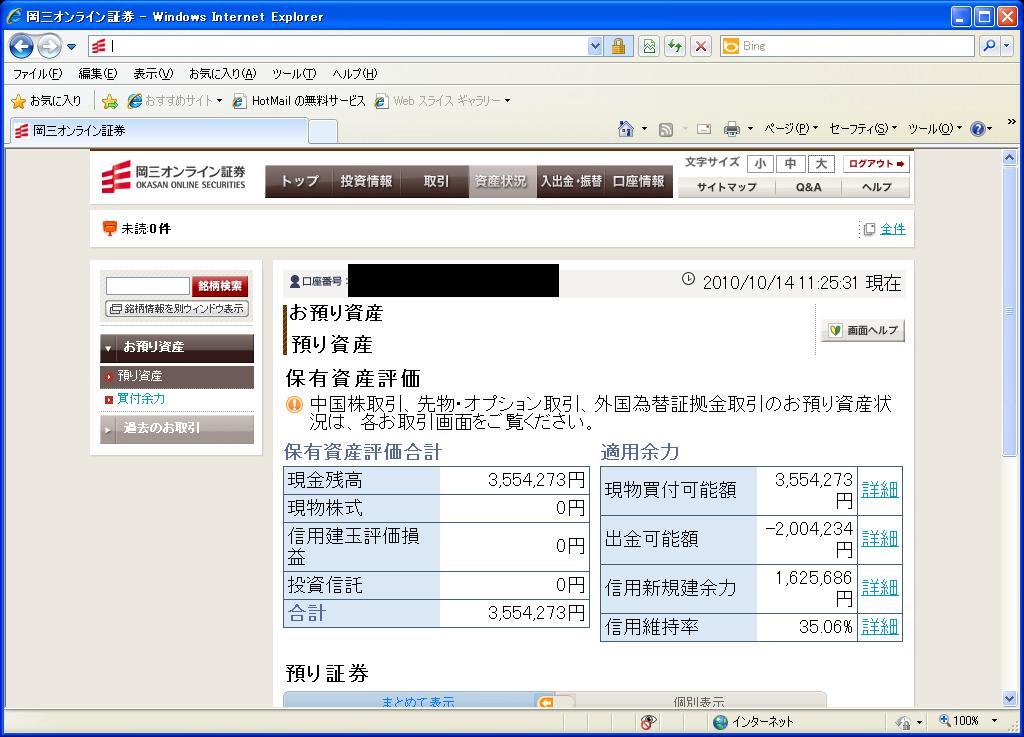This screenshot has width=1024, height=737.
Task: Click the Refresh page icon
Action: (675, 46)
